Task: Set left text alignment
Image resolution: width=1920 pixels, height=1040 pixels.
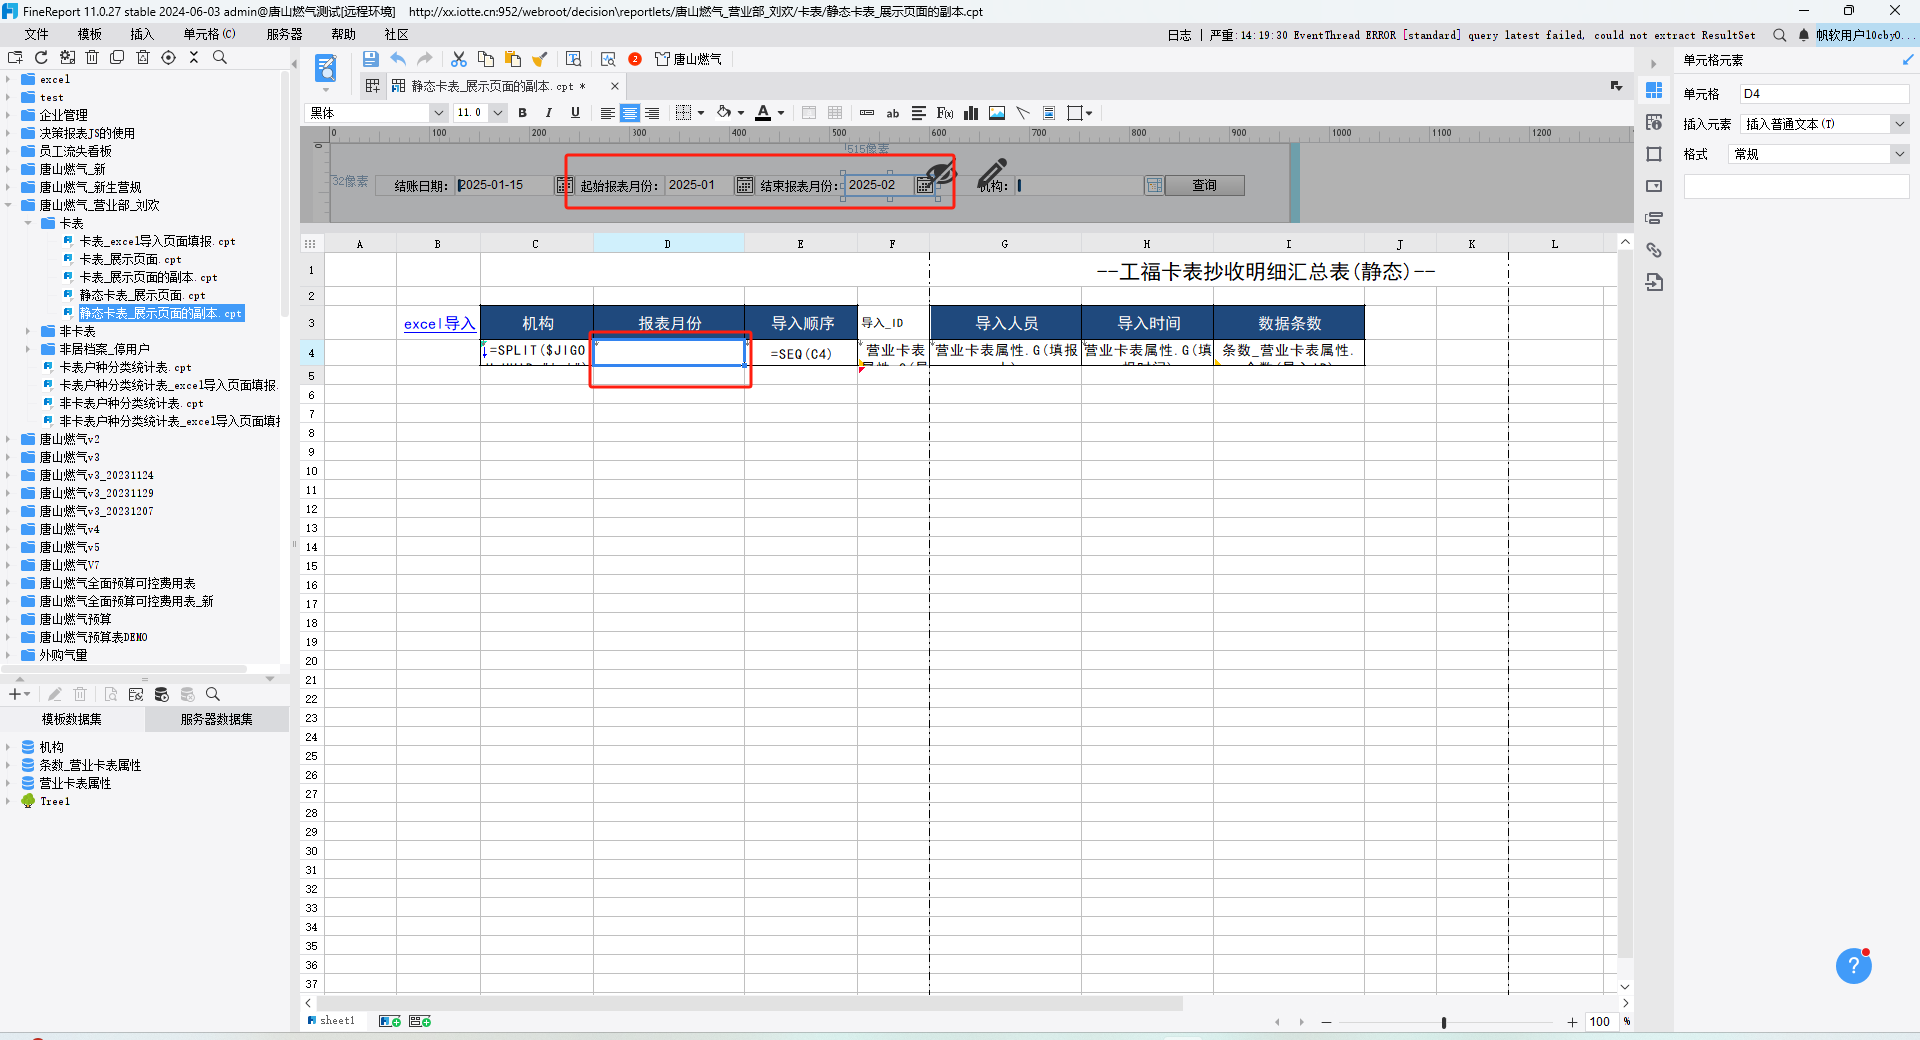Action: 607,113
